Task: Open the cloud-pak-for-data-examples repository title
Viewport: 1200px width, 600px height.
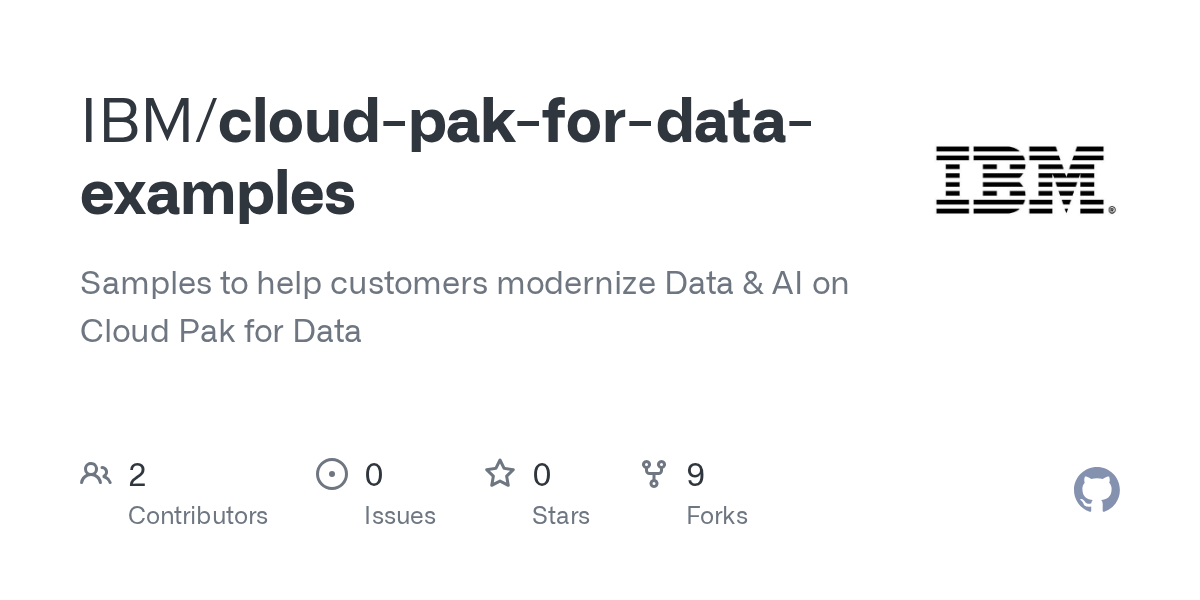Action: pos(446,158)
